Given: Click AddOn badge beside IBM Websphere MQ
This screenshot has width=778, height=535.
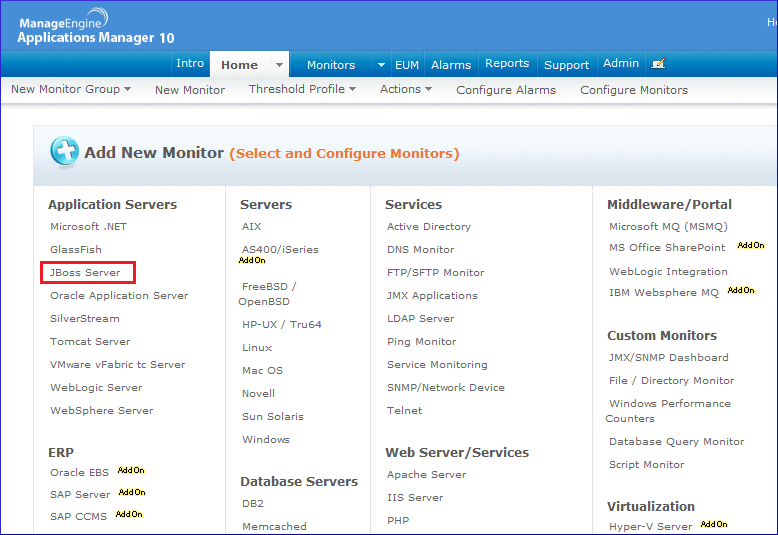Looking at the screenshot, I should point(741,290).
